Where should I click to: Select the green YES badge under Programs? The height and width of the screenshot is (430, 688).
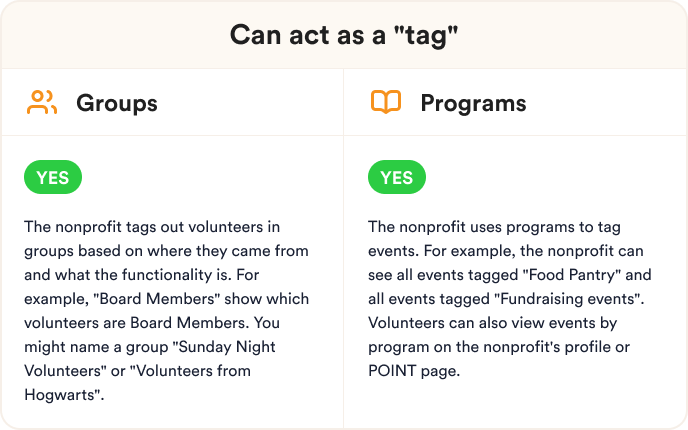click(x=397, y=177)
